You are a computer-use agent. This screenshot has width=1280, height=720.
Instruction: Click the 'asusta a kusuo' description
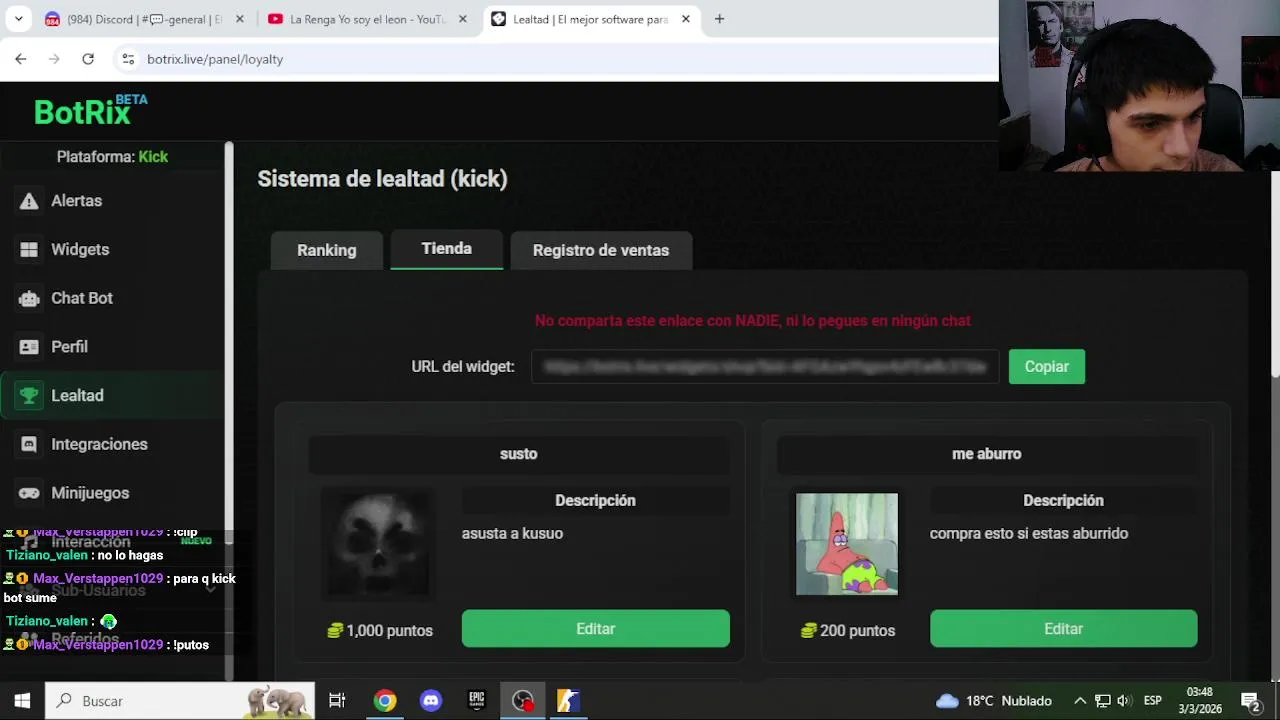tap(512, 534)
